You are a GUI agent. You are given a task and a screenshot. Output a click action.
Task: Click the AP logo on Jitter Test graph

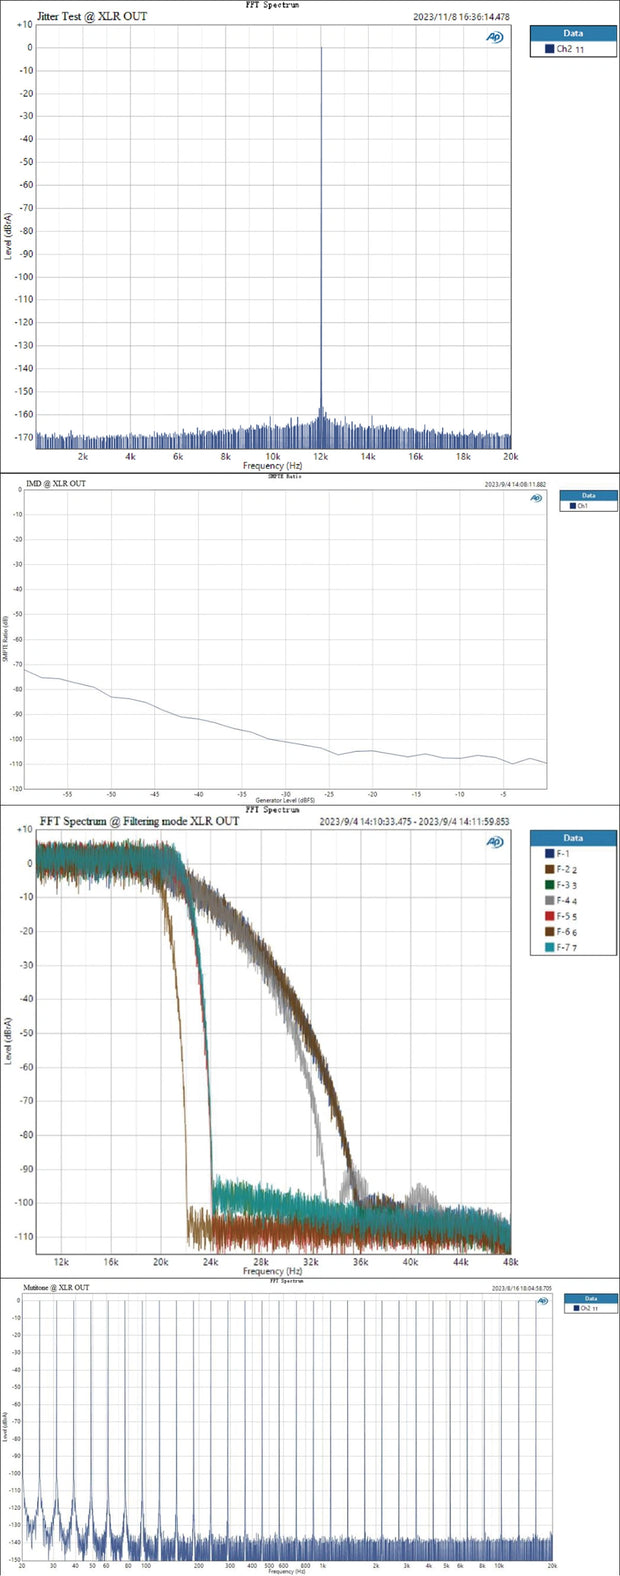tap(495, 36)
